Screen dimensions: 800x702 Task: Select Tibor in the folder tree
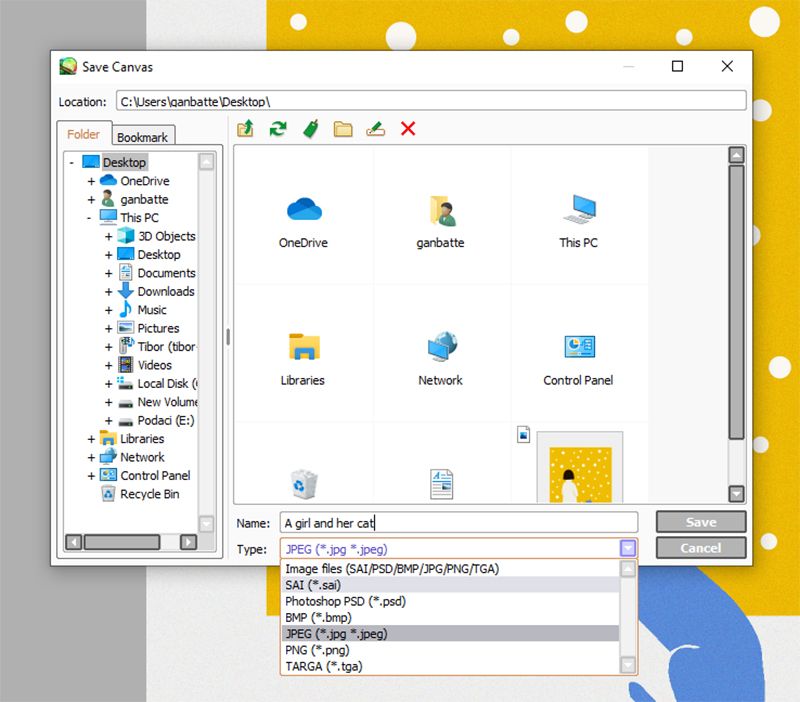[166, 347]
